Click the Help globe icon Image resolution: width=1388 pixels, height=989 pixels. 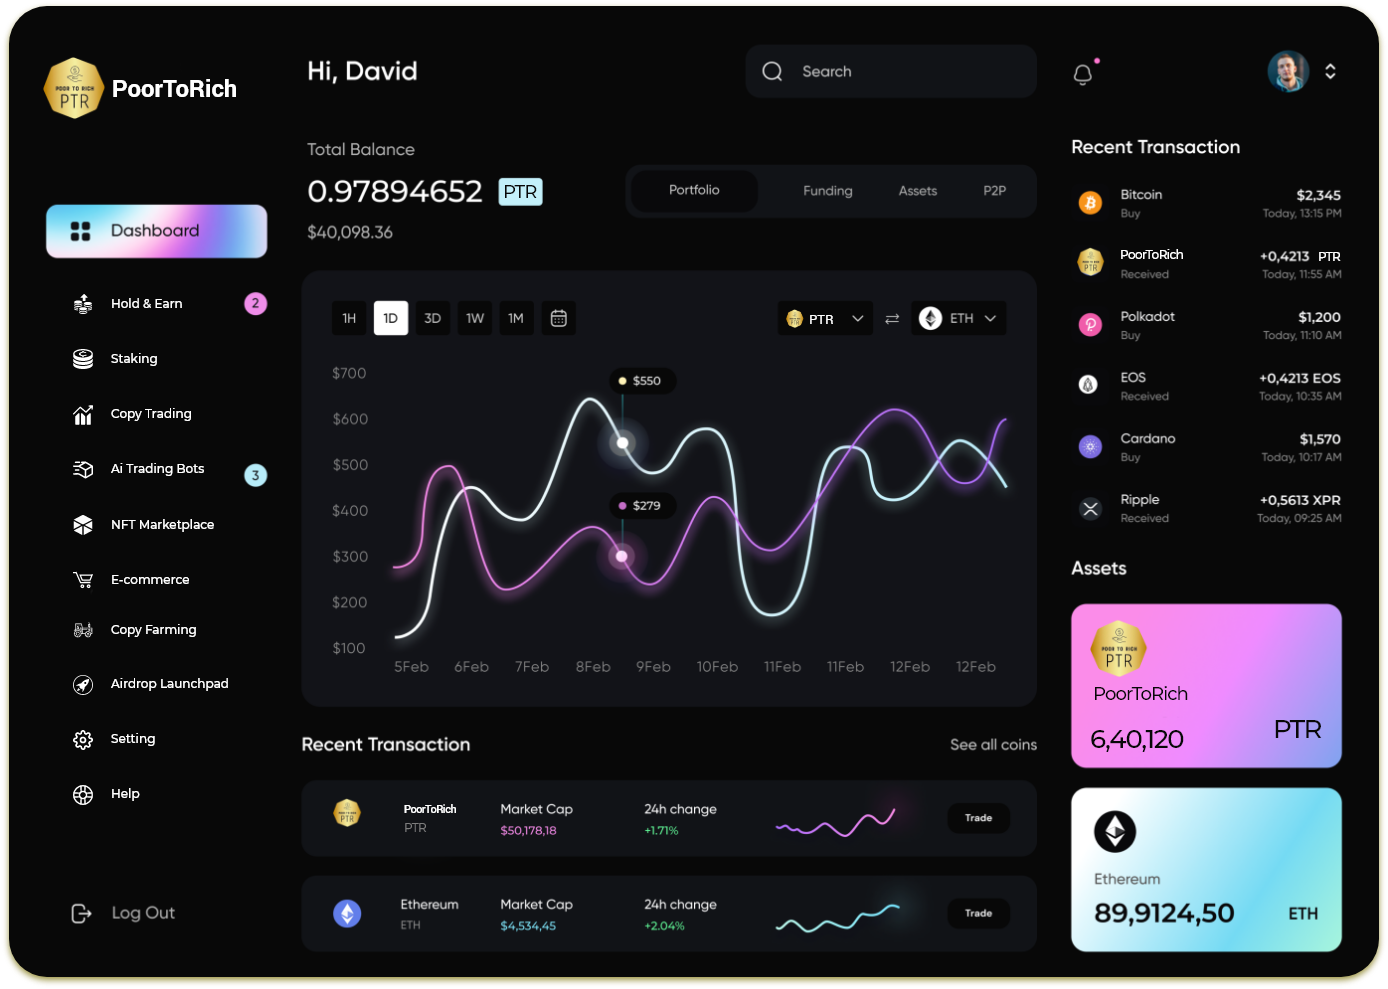click(83, 794)
